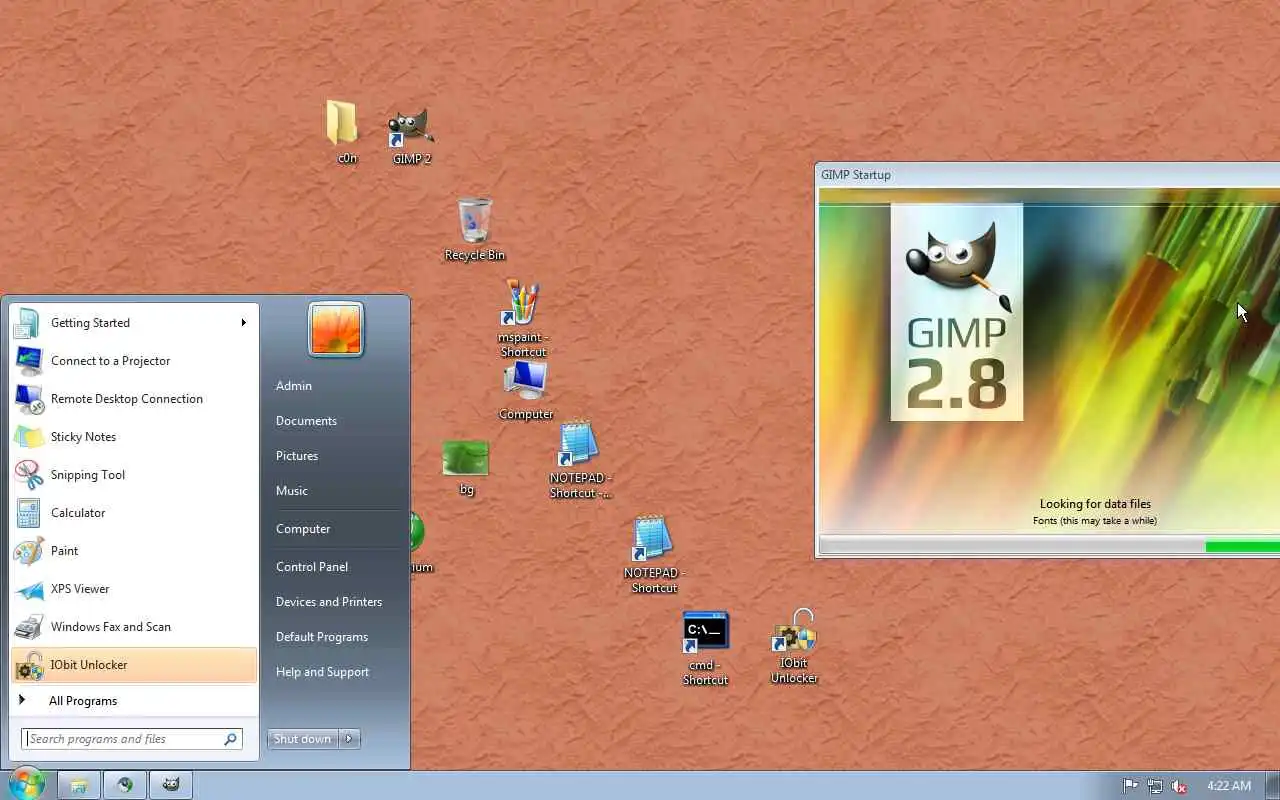Click the green browser icon on taskbar
The width and height of the screenshot is (1280, 800).
pos(125,785)
